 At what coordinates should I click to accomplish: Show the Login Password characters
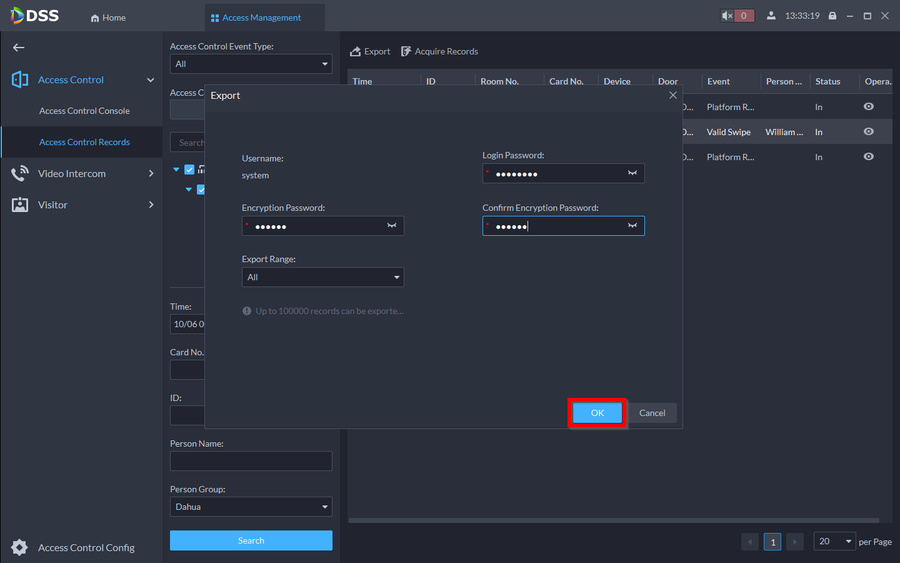pyautogui.click(x=632, y=174)
